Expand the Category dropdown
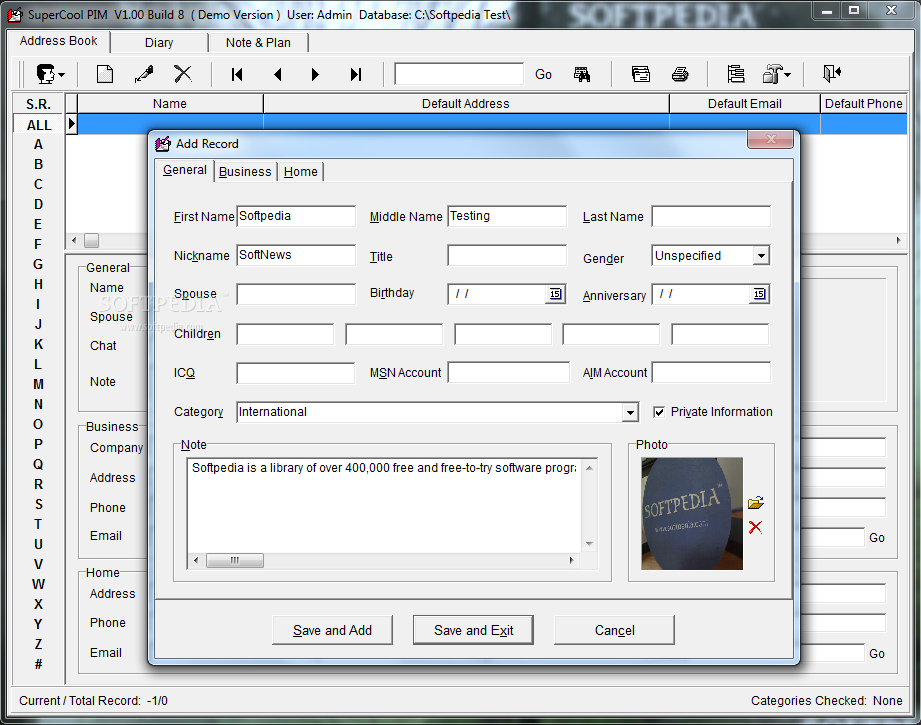The height and width of the screenshot is (725, 921). [630, 412]
